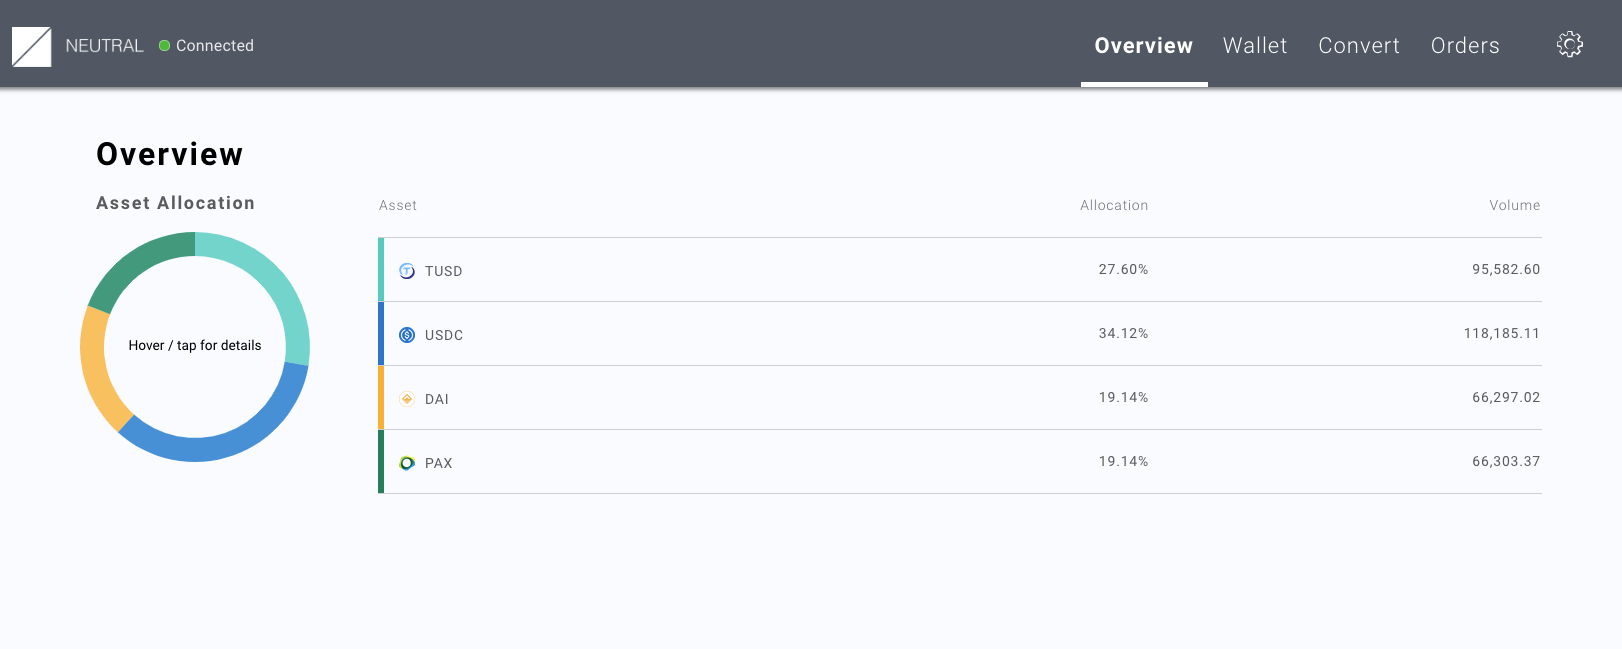Click the TUSD coin icon
The height and width of the screenshot is (649, 1622).
click(x=407, y=271)
